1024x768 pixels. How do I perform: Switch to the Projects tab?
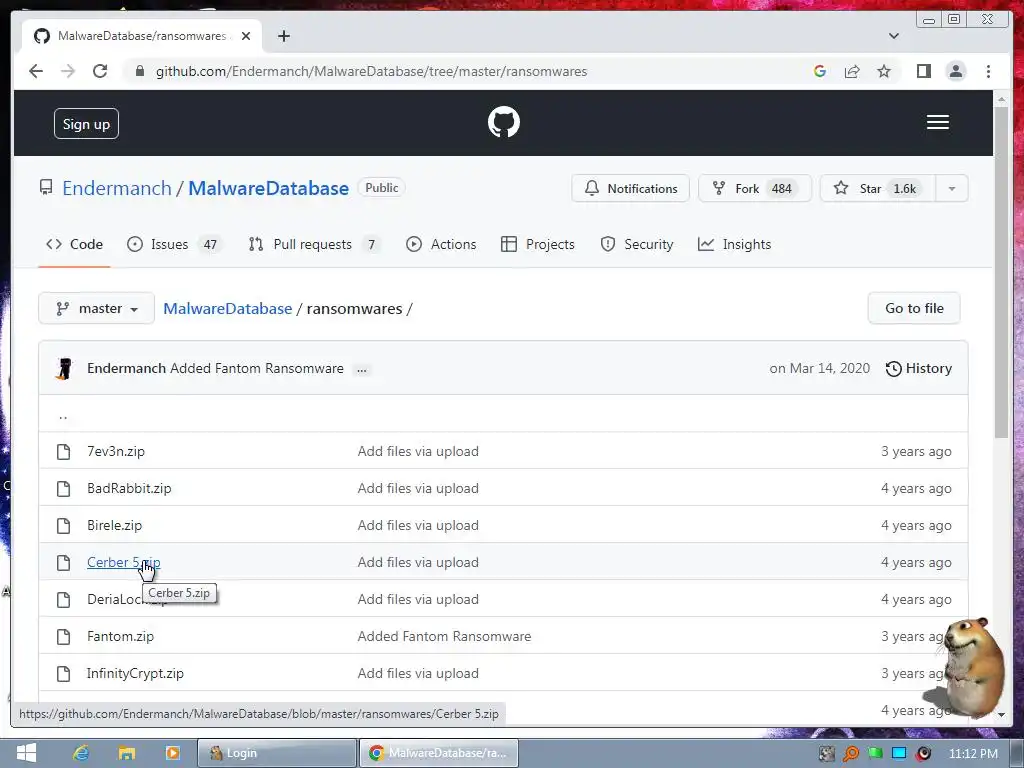[537, 244]
